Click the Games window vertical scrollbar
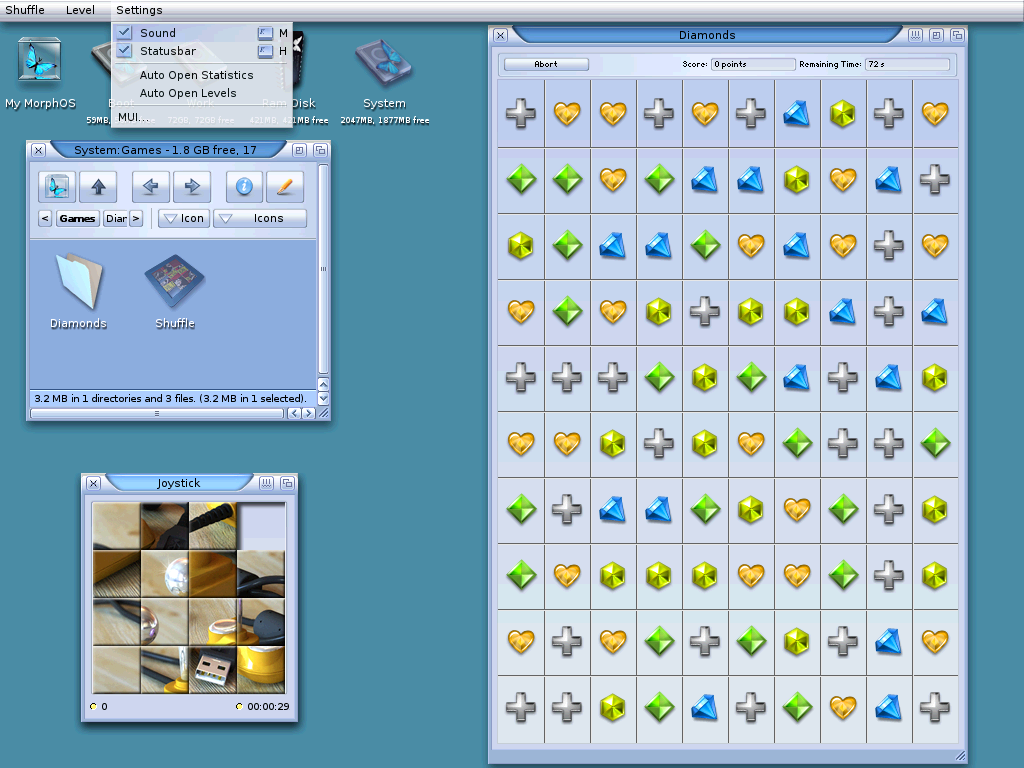This screenshot has width=1024, height=768. [323, 269]
